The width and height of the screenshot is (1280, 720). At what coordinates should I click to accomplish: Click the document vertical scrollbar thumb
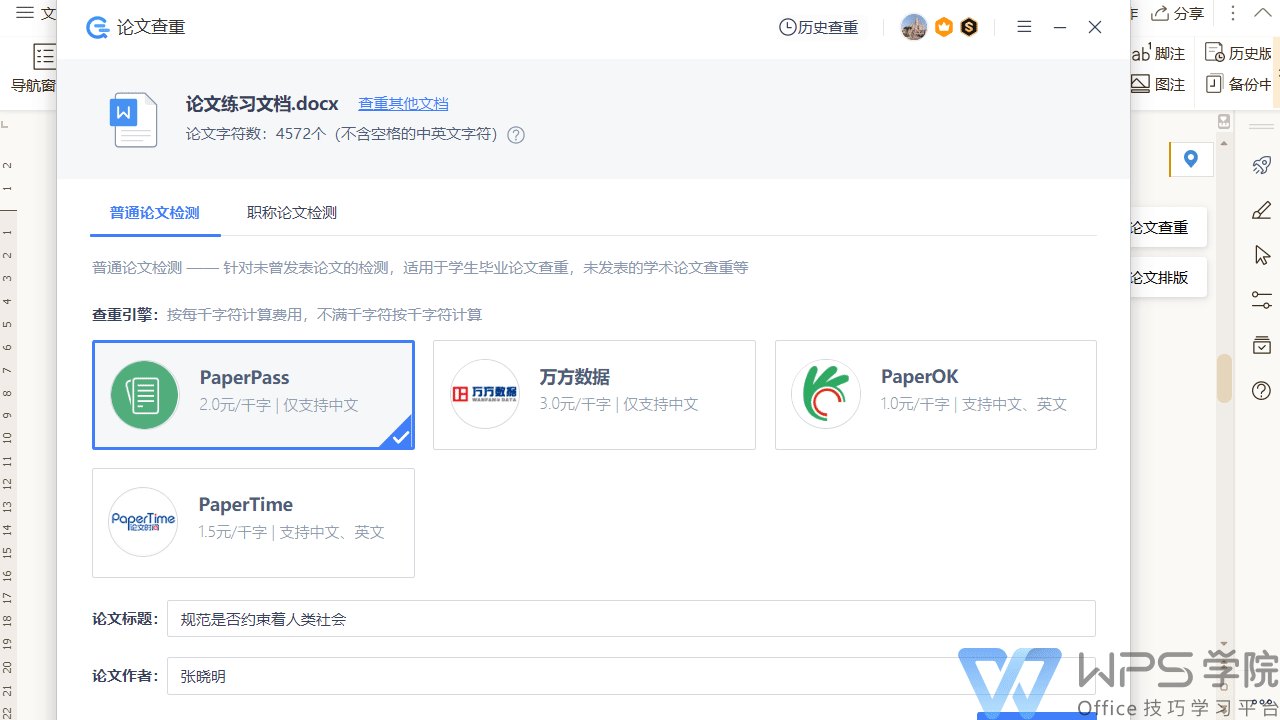[x=1224, y=378]
